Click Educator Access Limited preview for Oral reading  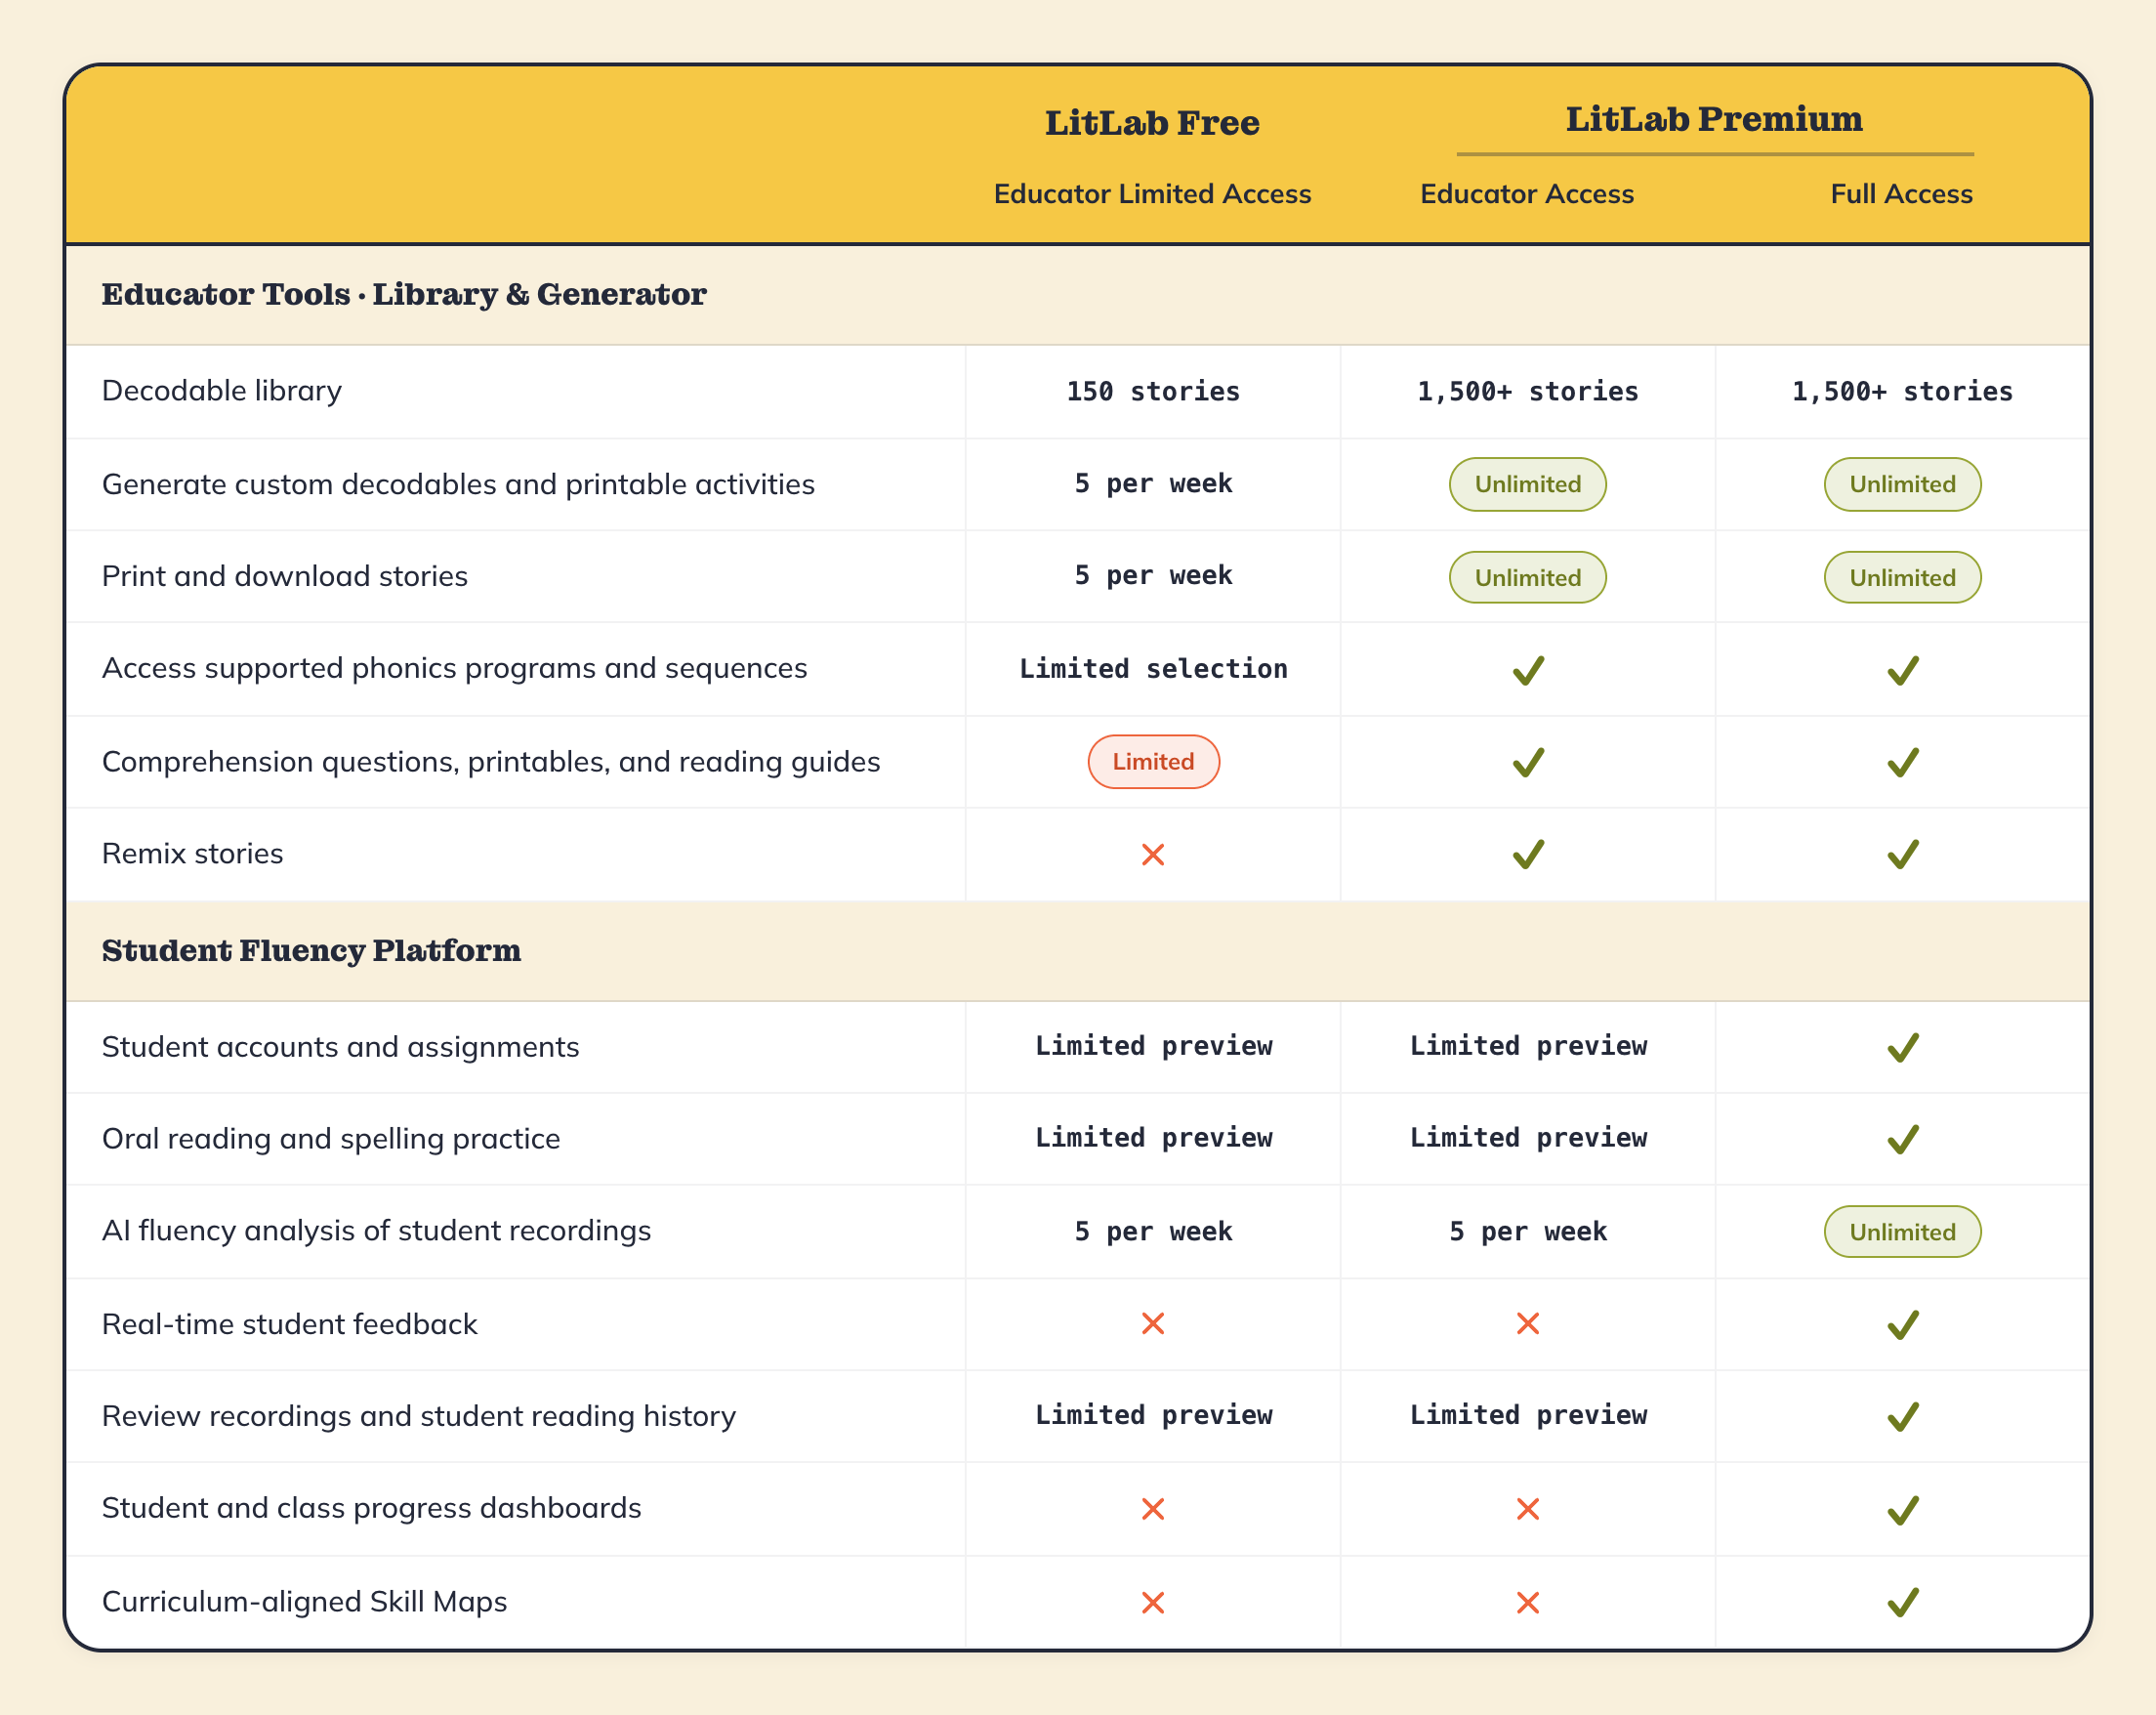[1528, 1138]
